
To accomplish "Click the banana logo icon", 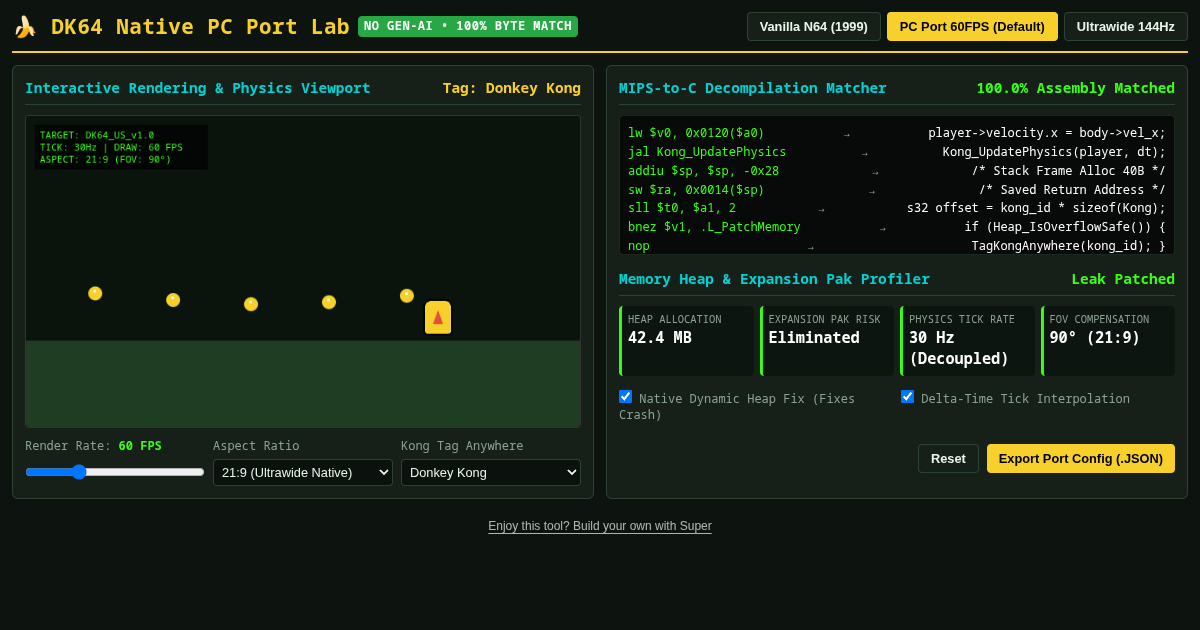I will pos(25,27).
